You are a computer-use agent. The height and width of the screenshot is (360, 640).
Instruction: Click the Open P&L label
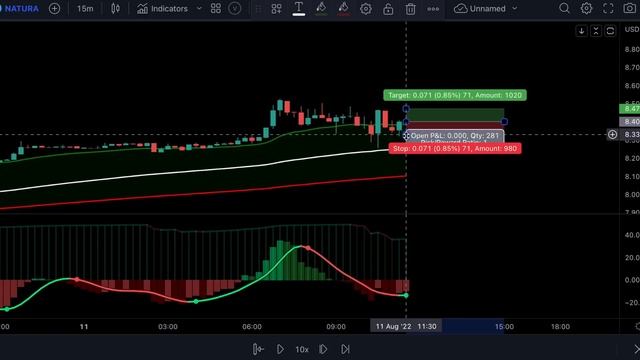pyautogui.click(x=455, y=136)
